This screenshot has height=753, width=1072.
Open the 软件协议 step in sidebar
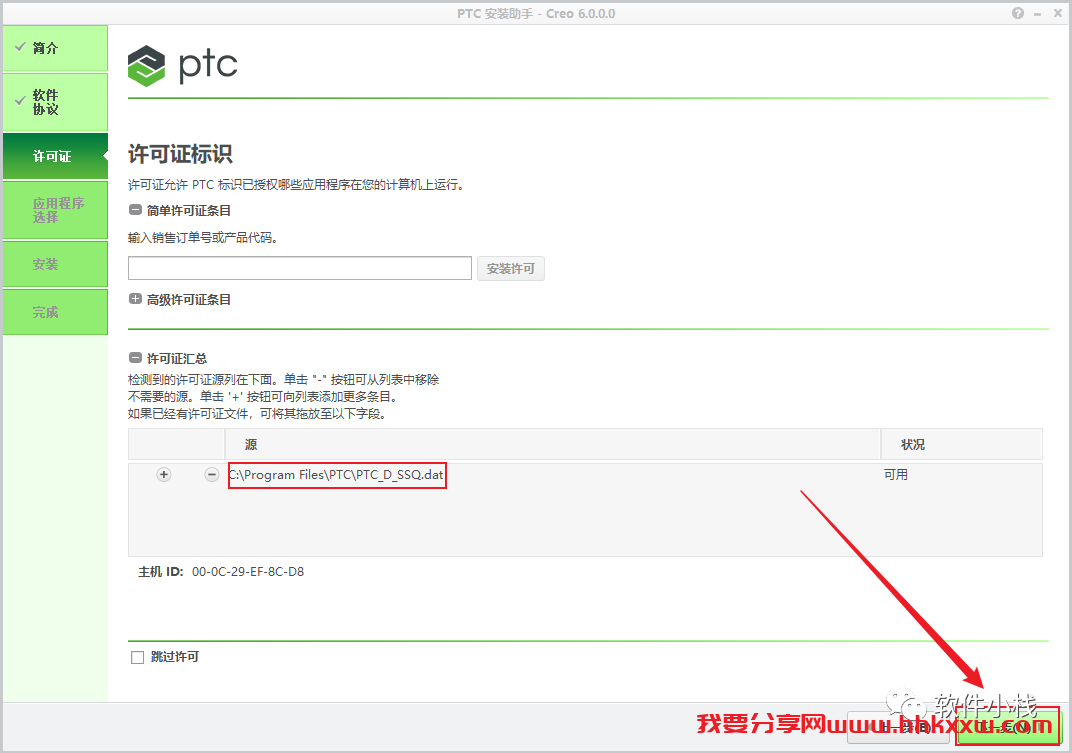[55, 102]
